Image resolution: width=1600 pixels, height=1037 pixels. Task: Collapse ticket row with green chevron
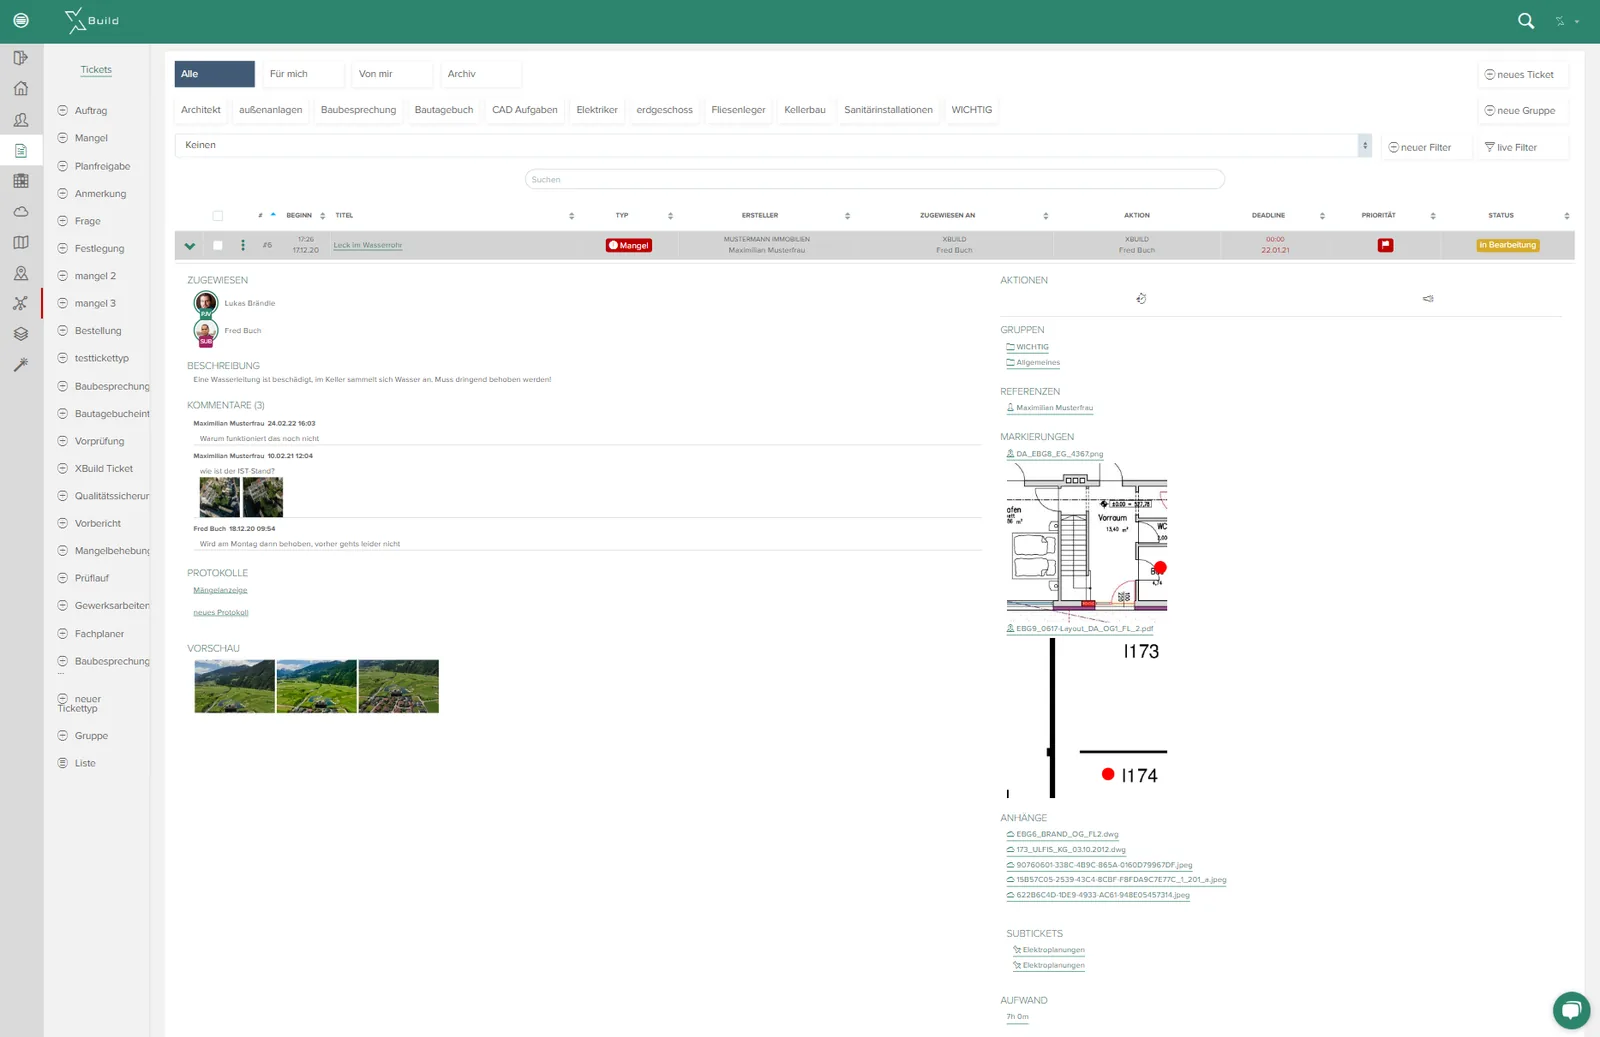[x=190, y=246]
